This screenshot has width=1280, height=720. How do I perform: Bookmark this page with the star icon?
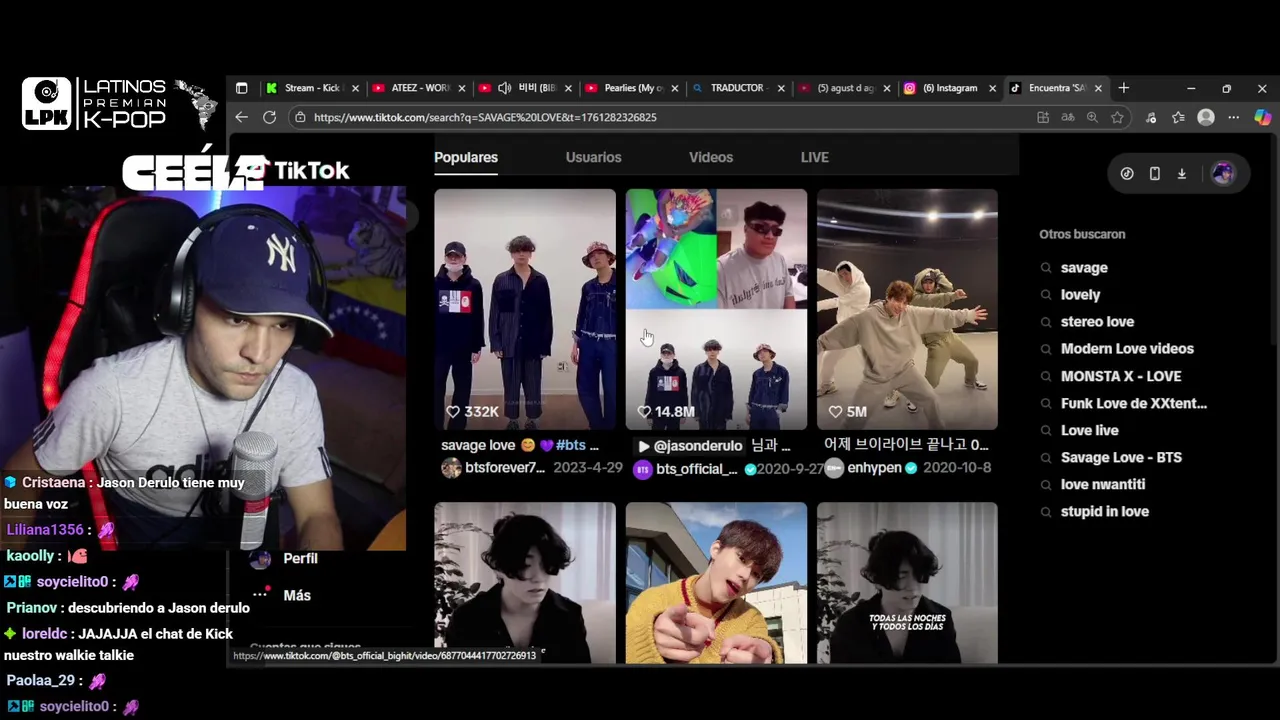[1117, 117]
